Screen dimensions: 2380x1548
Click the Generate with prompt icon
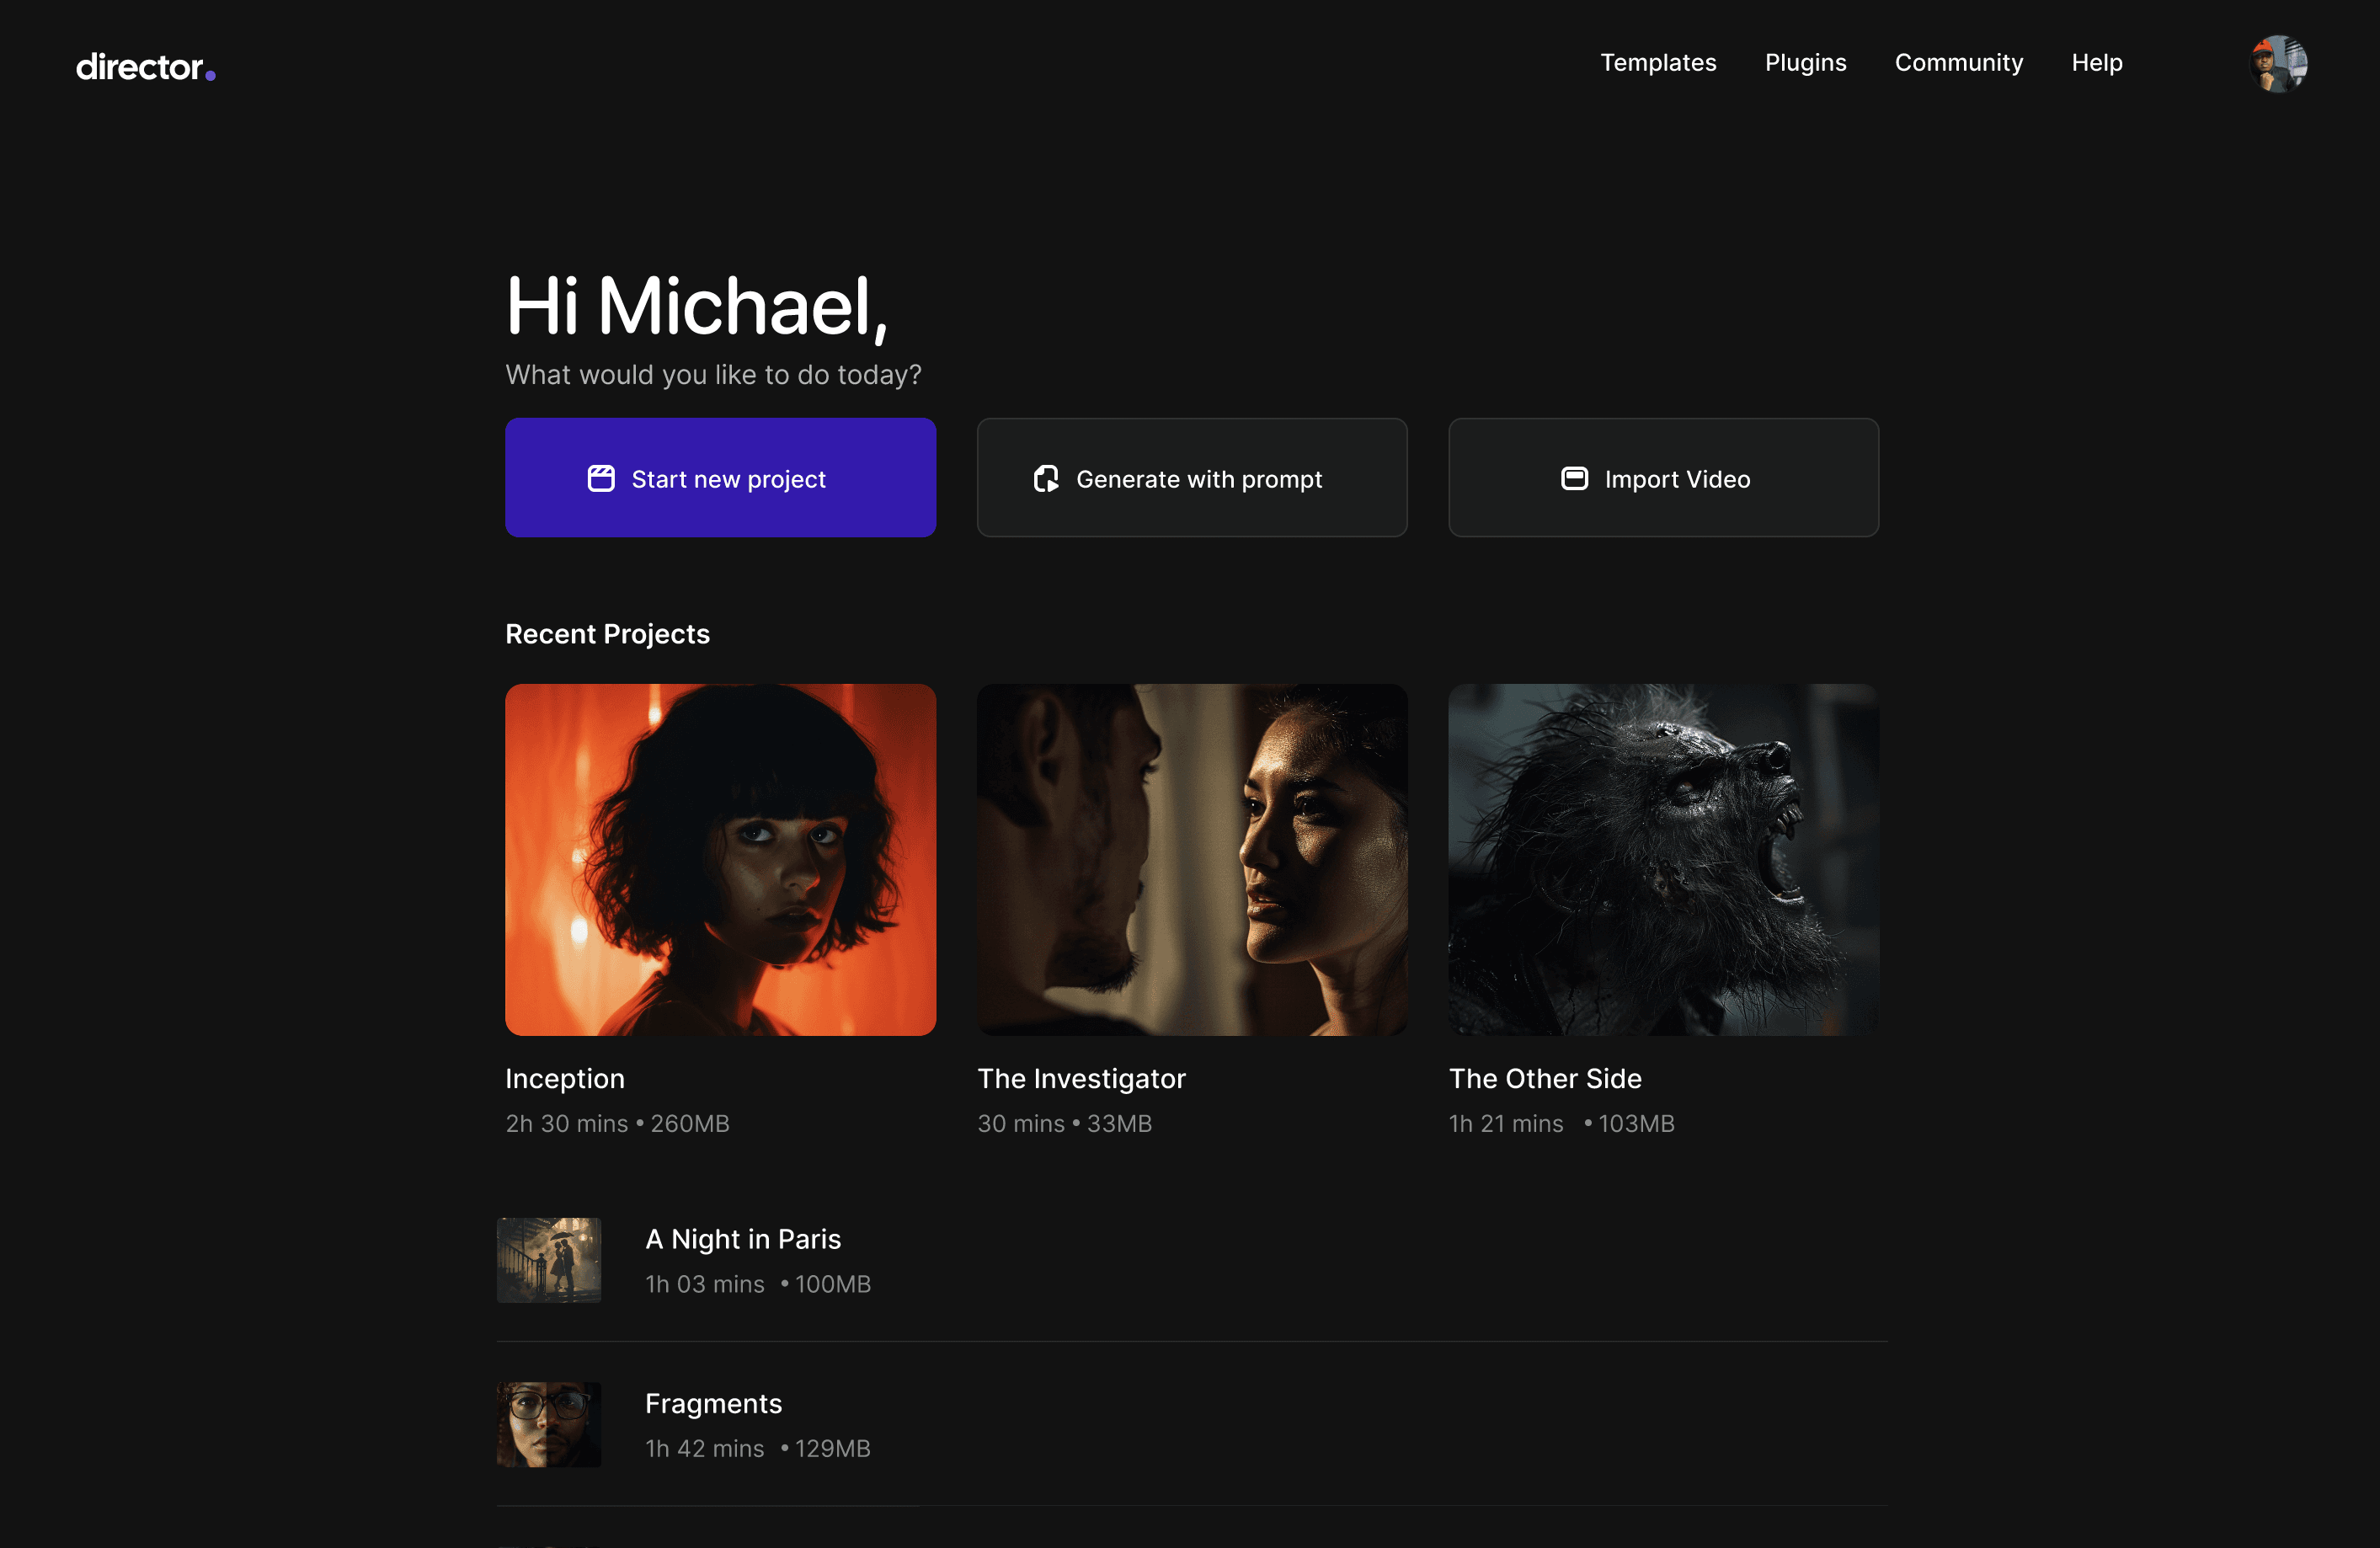[1045, 478]
